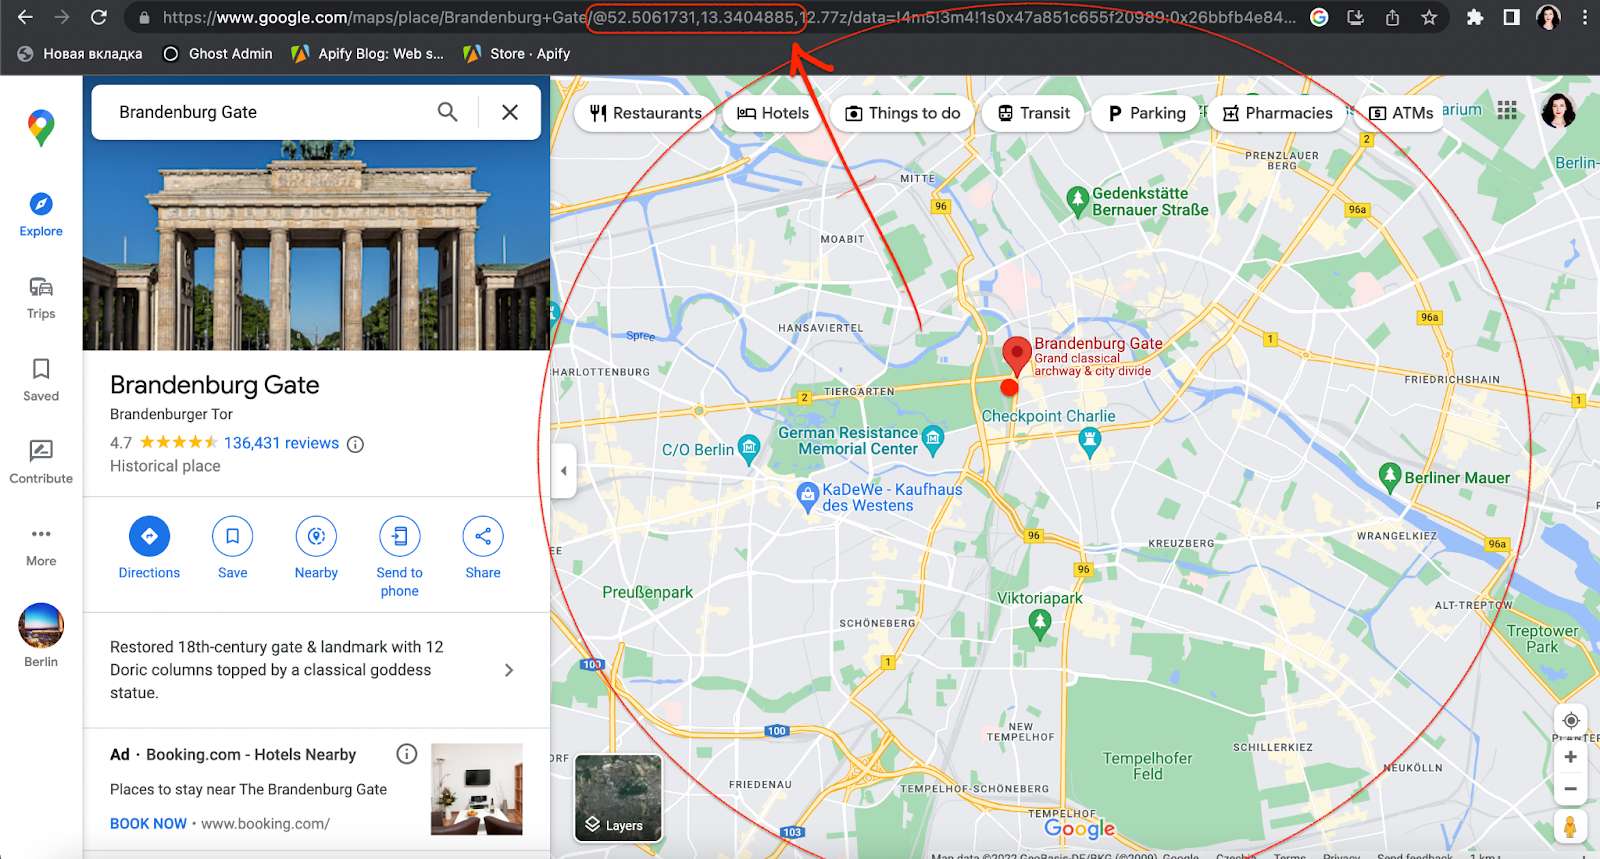Click the Berliner Mauer marker
This screenshot has width=1600, height=859.
(x=1389, y=477)
